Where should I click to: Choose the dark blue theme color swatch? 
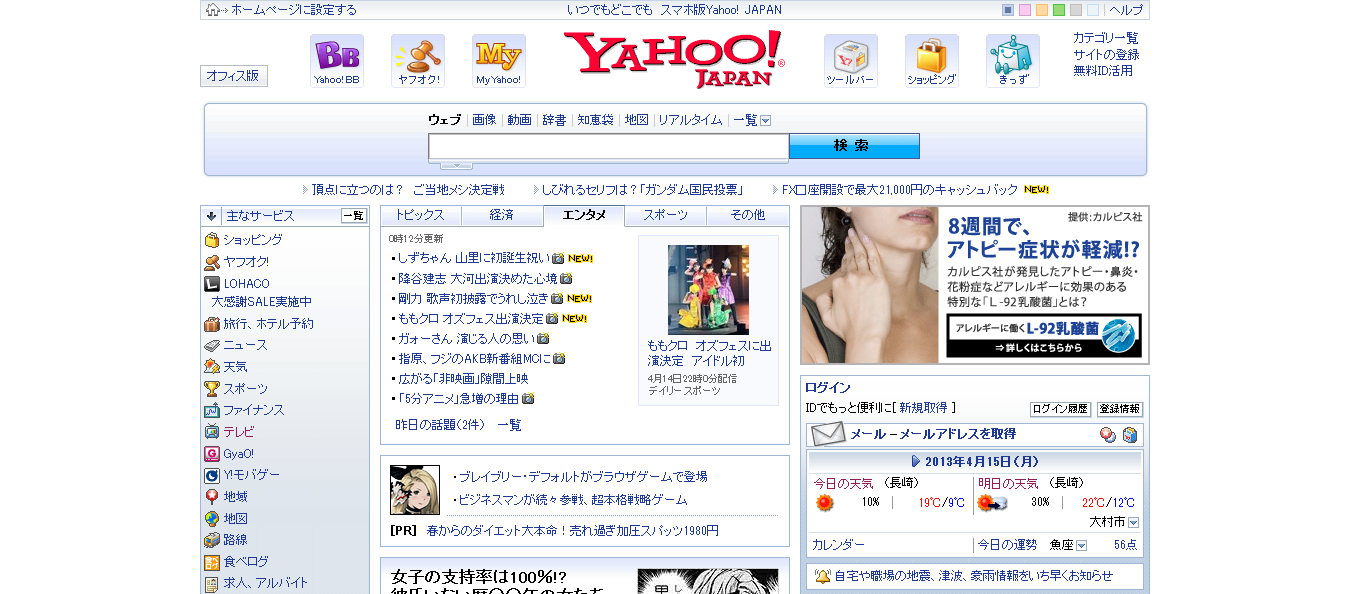(x=1008, y=10)
